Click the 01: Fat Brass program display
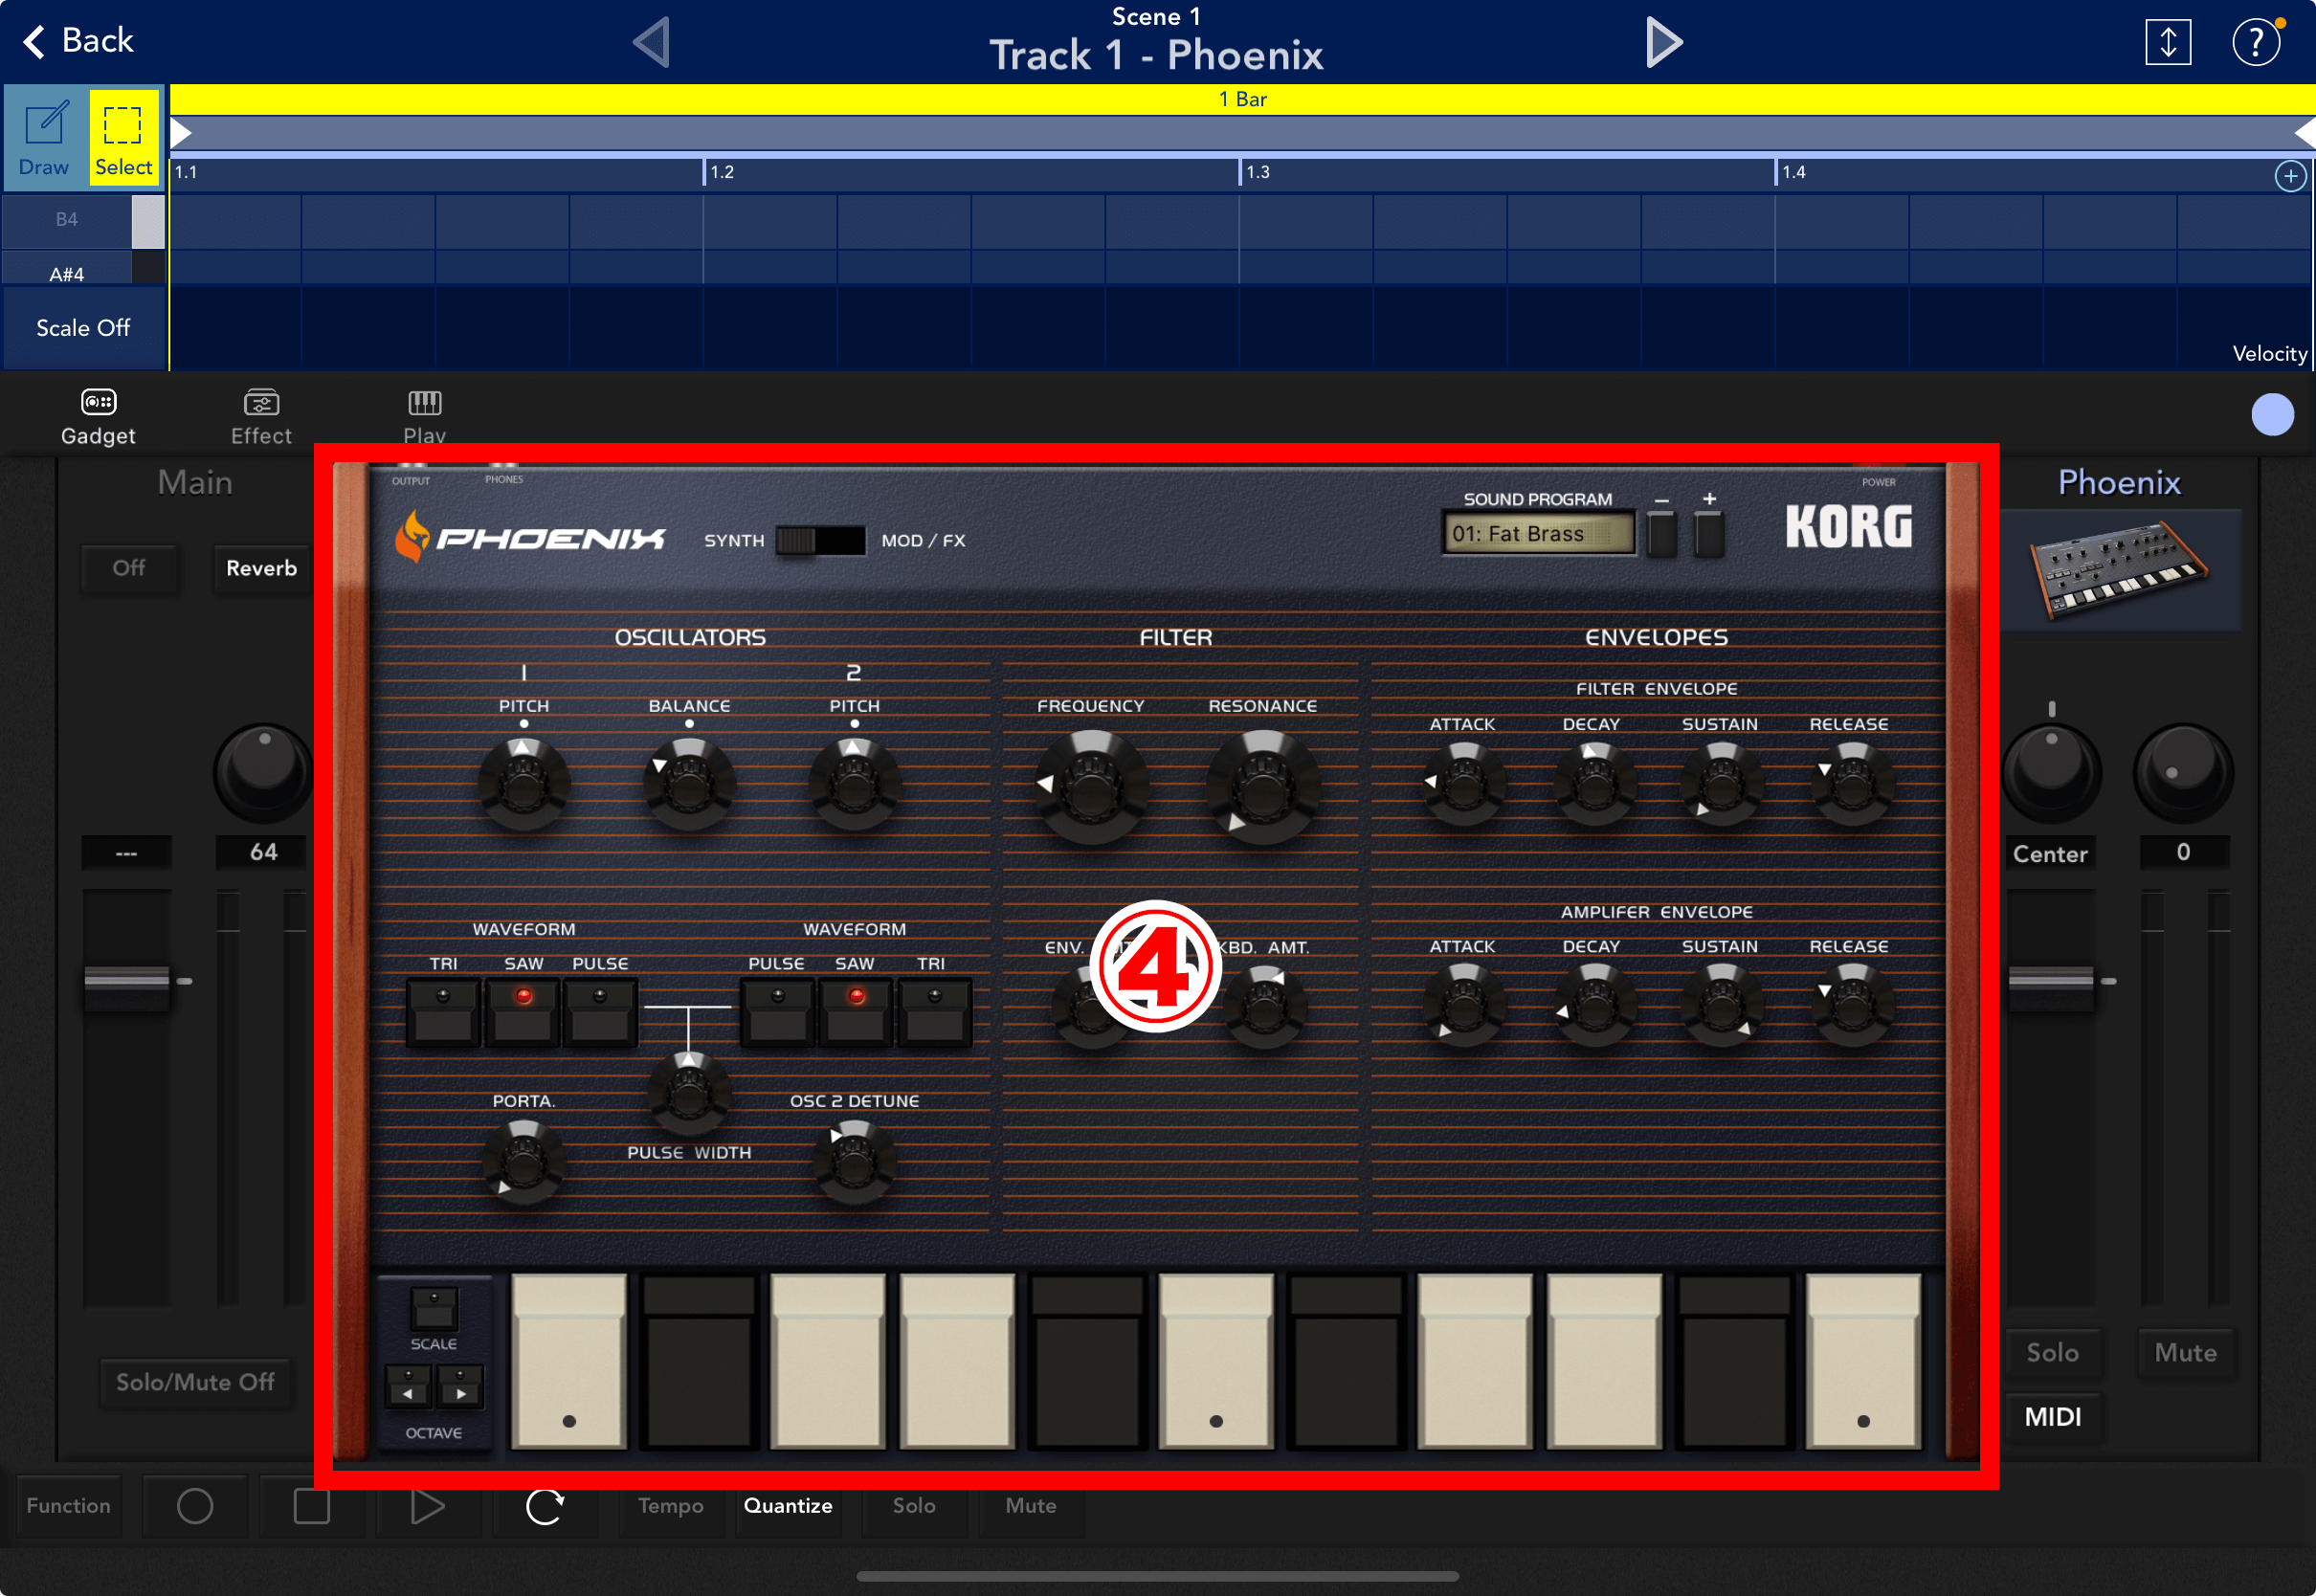The width and height of the screenshot is (2316, 1596). [1538, 533]
